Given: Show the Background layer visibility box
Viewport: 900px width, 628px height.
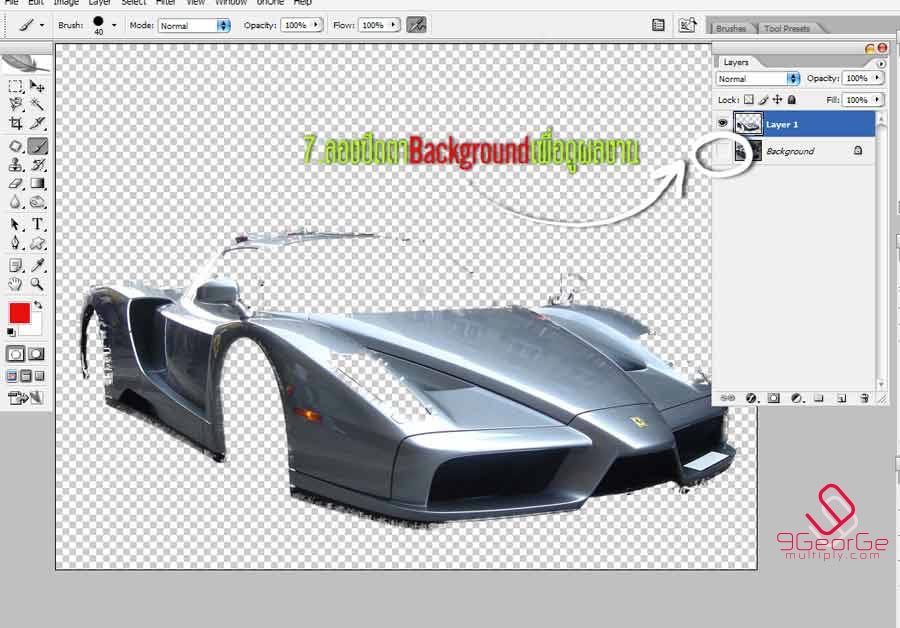Looking at the screenshot, I should (x=723, y=151).
